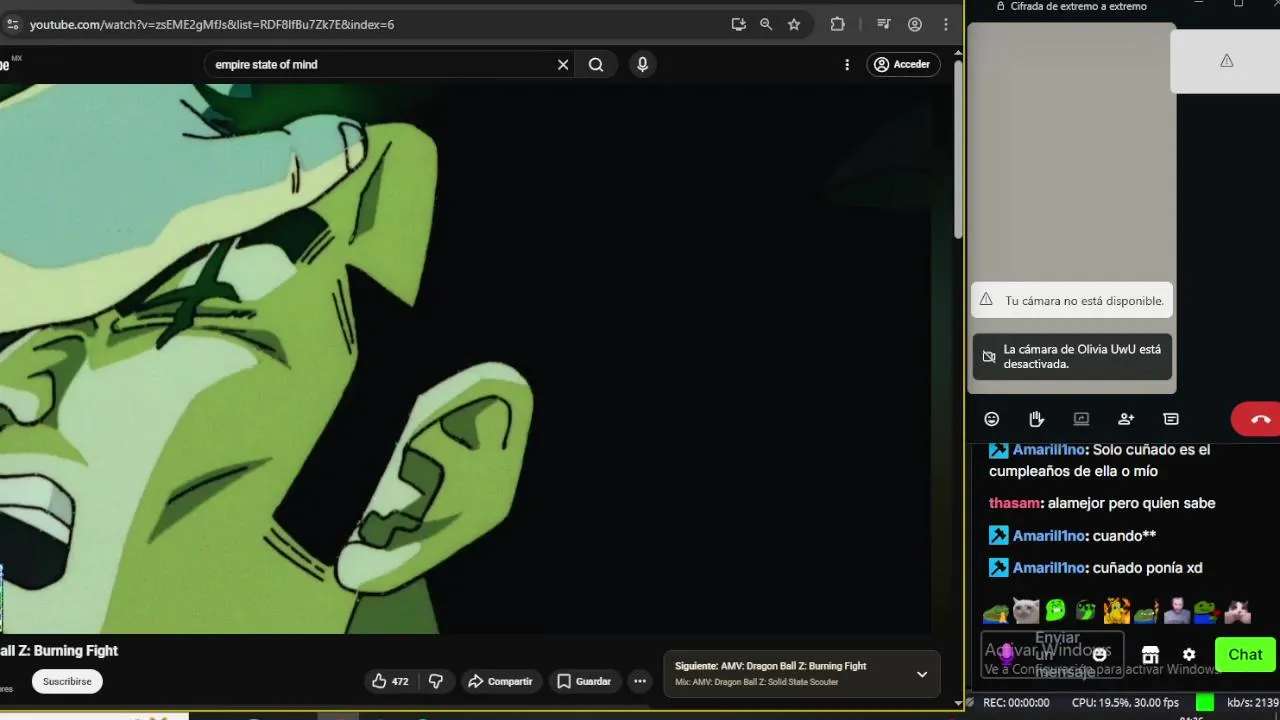
Task: Open the zoom magnifier icon in address bar
Action: [766, 24]
